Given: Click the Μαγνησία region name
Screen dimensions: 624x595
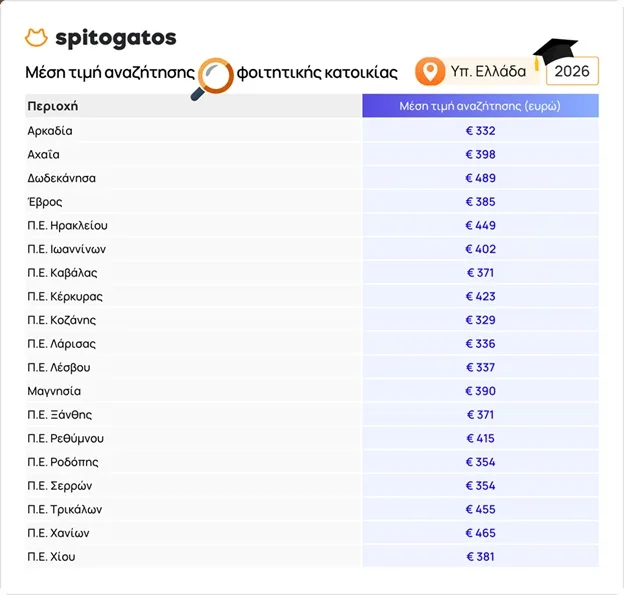Looking at the screenshot, I should 54,391.
